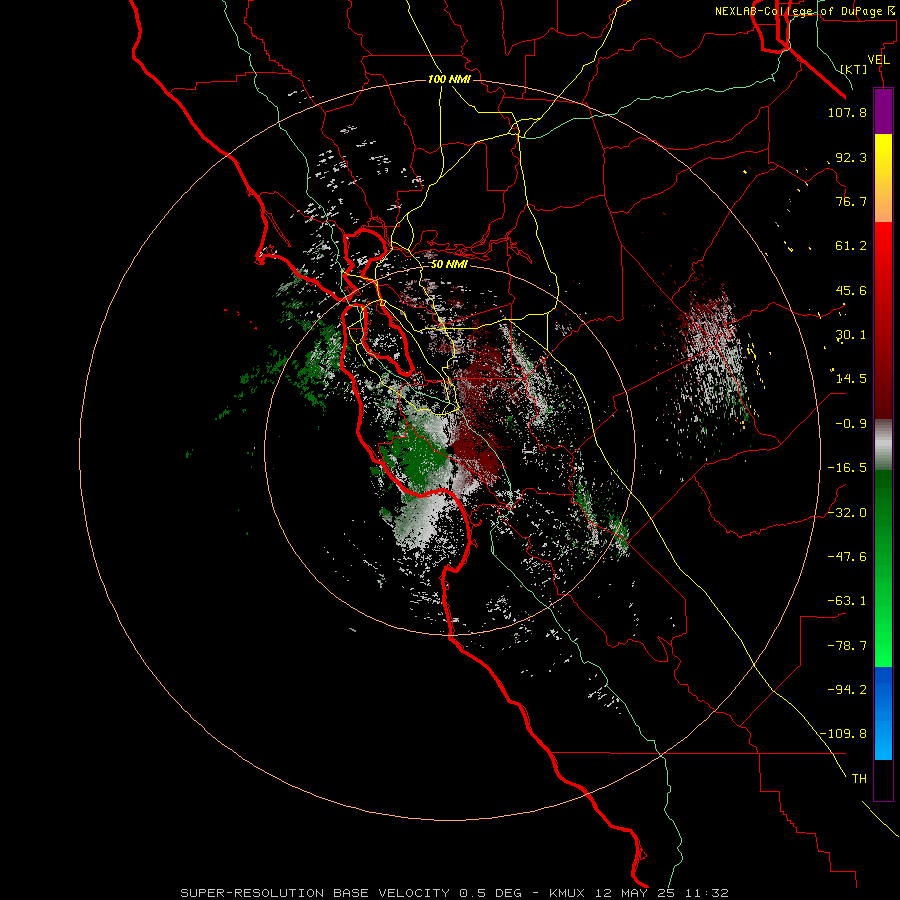Viewport: 900px width, 900px height.
Task: Click the 30.1 legend value
Action: coord(851,335)
